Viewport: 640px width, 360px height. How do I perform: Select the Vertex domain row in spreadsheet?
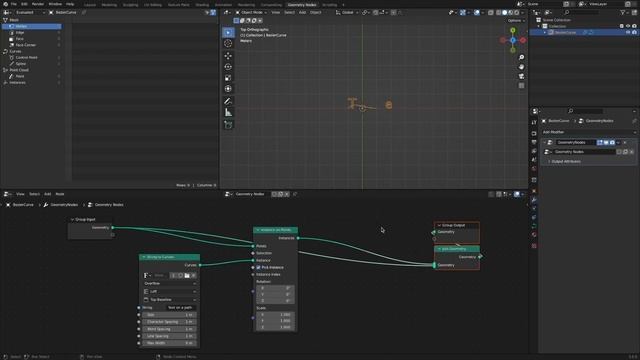31,26
